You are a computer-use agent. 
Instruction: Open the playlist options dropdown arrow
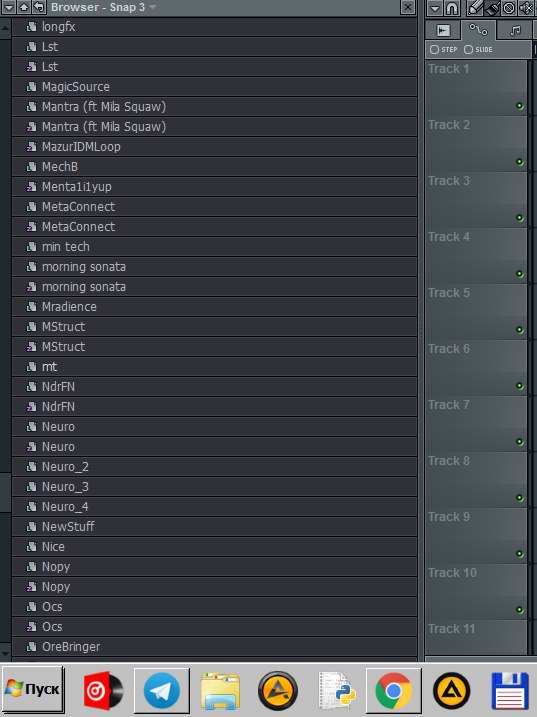(434, 8)
